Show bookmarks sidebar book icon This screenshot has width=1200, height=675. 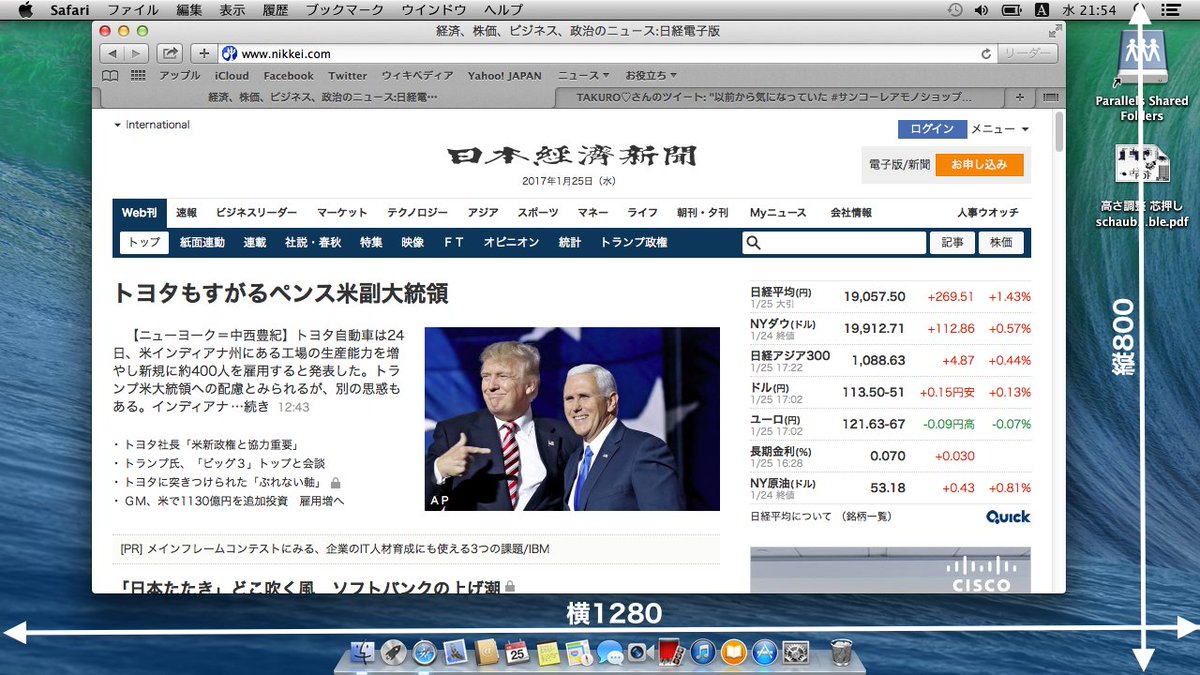coord(111,76)
